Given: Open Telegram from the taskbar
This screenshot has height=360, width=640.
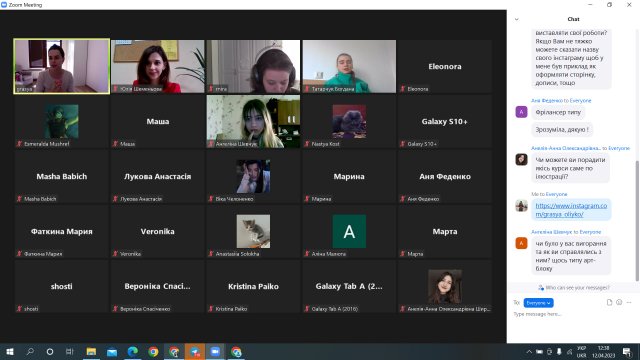Looking at the screenshot, I should [195, 351].
